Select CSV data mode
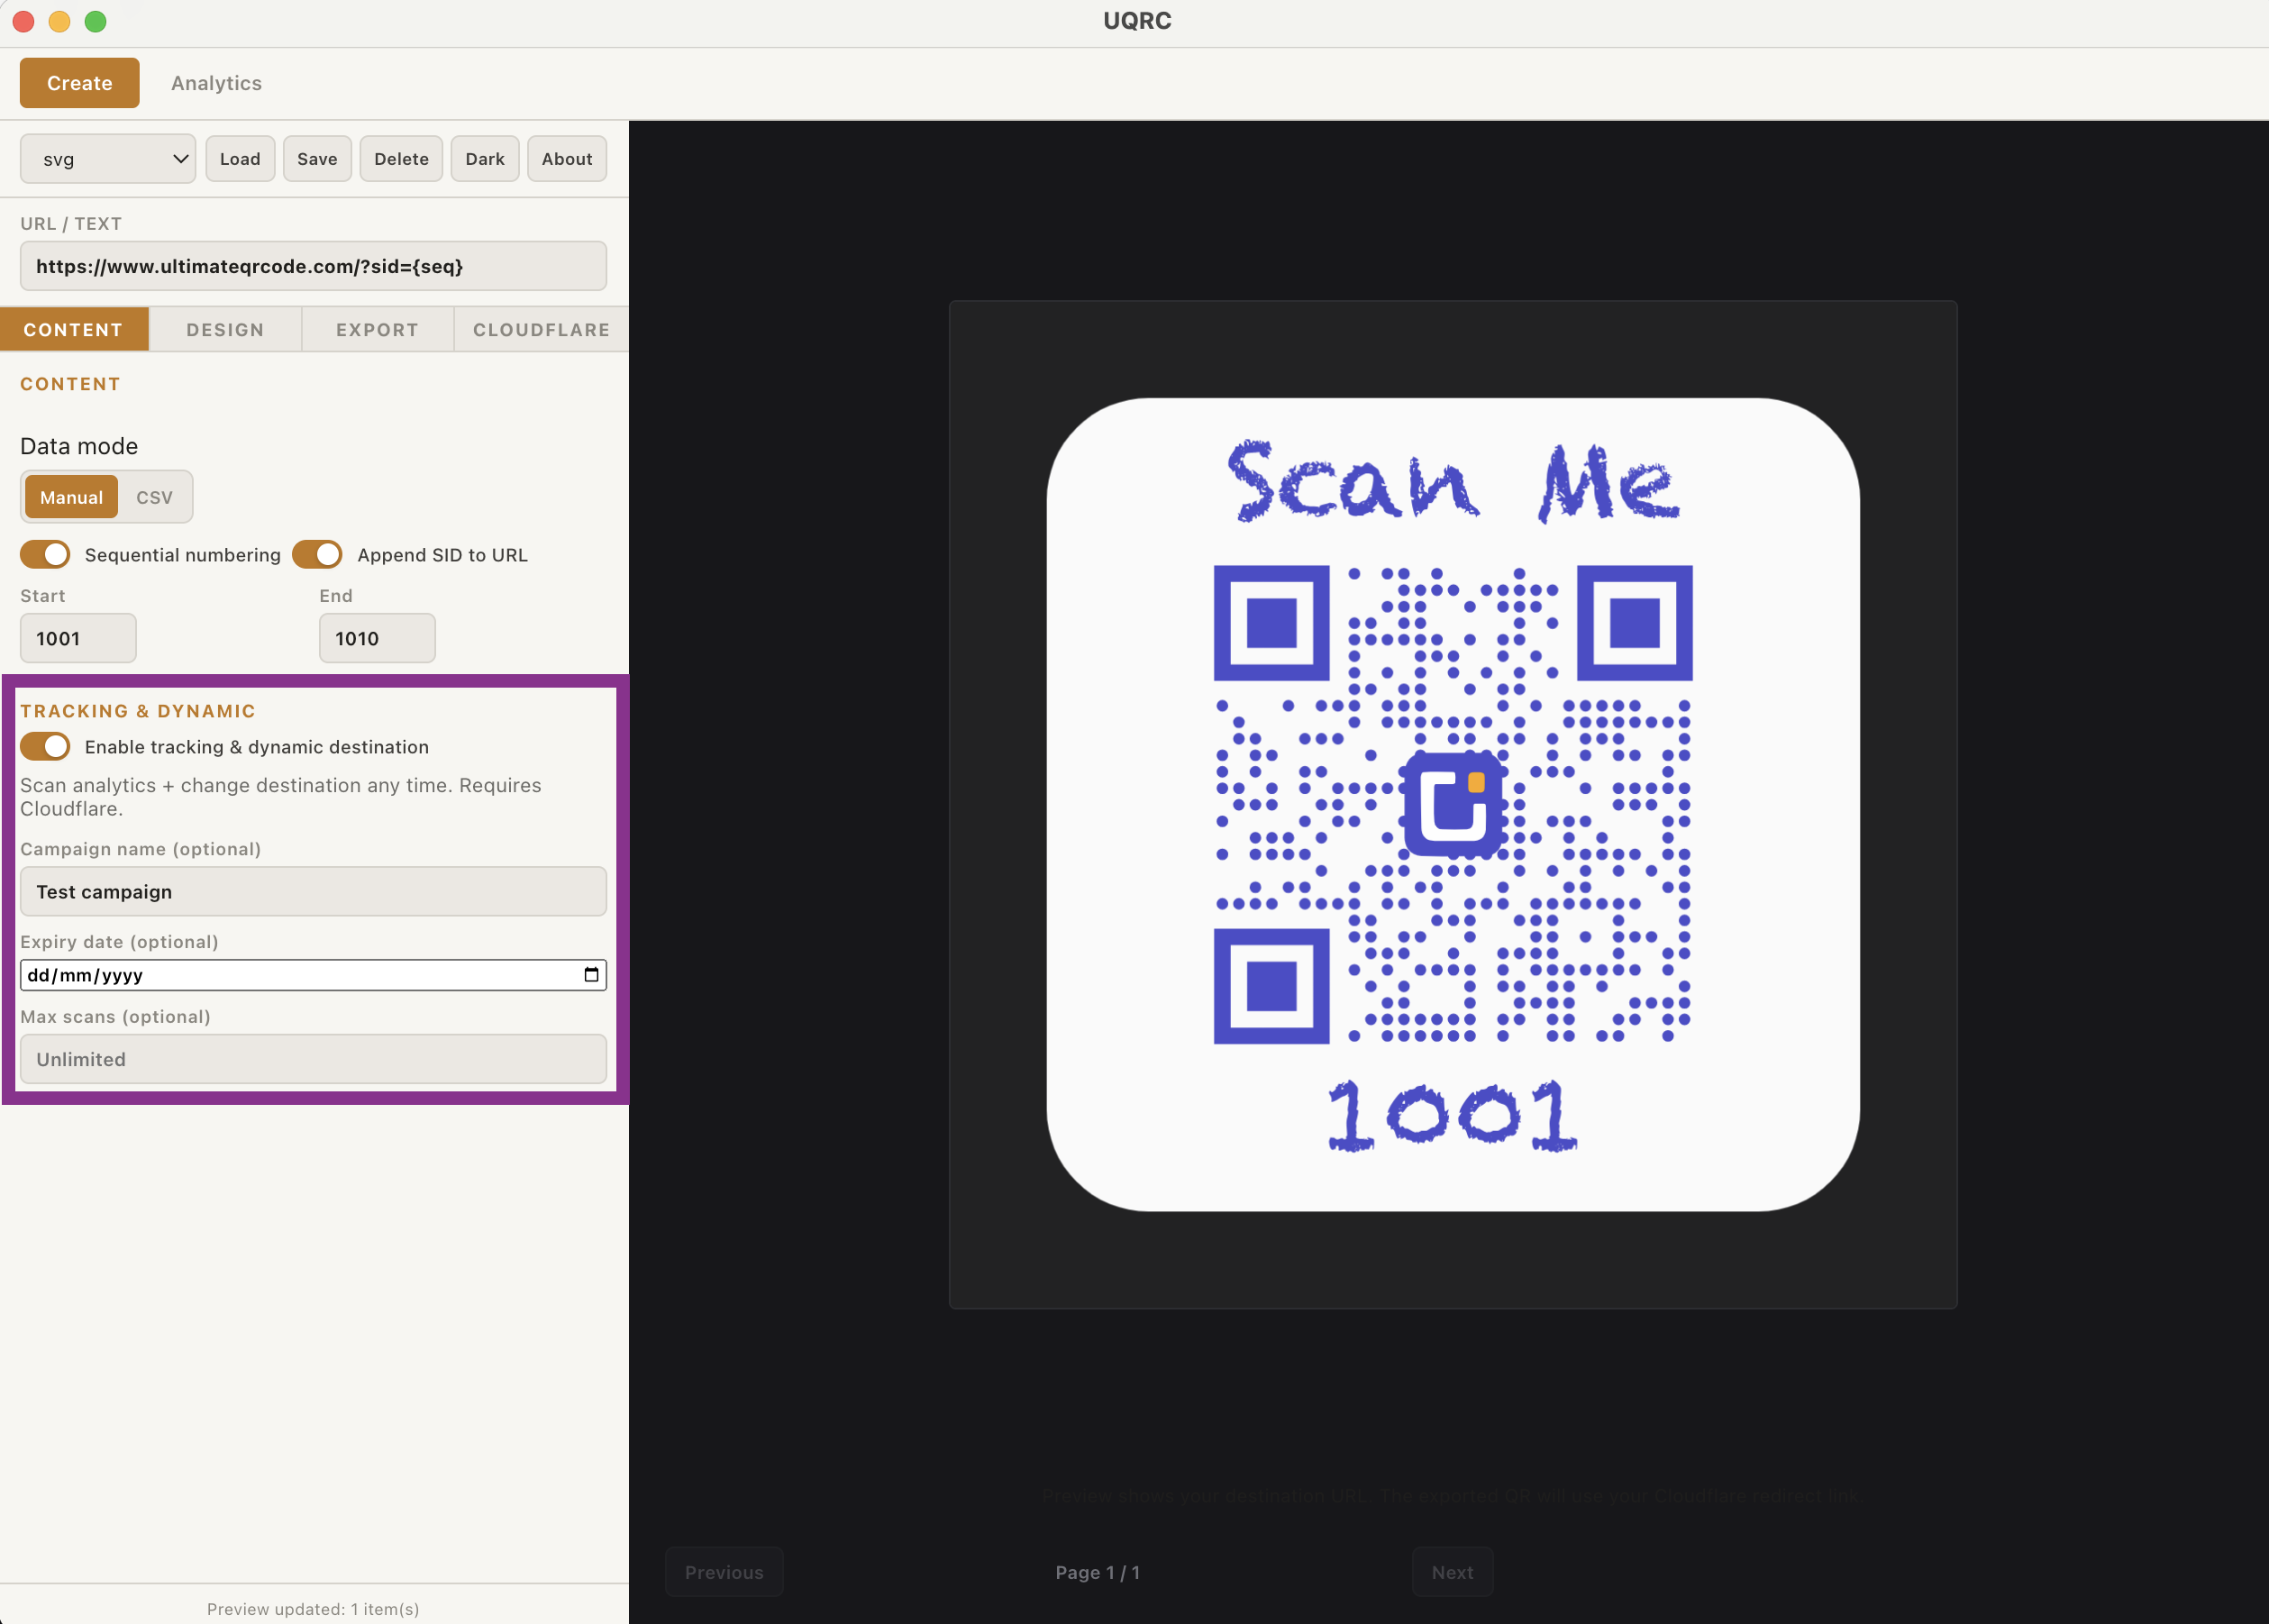Screen dimensions: 2269x1624 (x=154, y=497)
